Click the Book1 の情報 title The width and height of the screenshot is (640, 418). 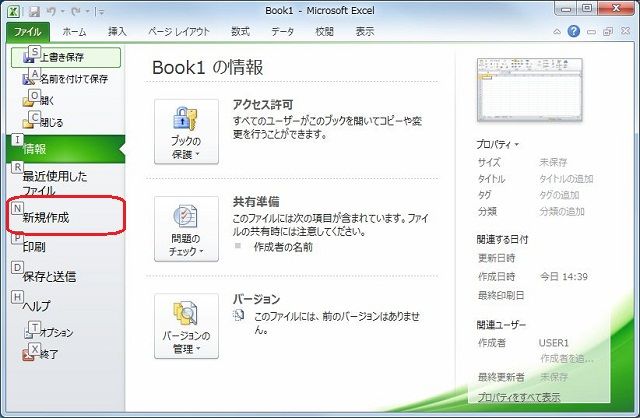click(208, 67)
